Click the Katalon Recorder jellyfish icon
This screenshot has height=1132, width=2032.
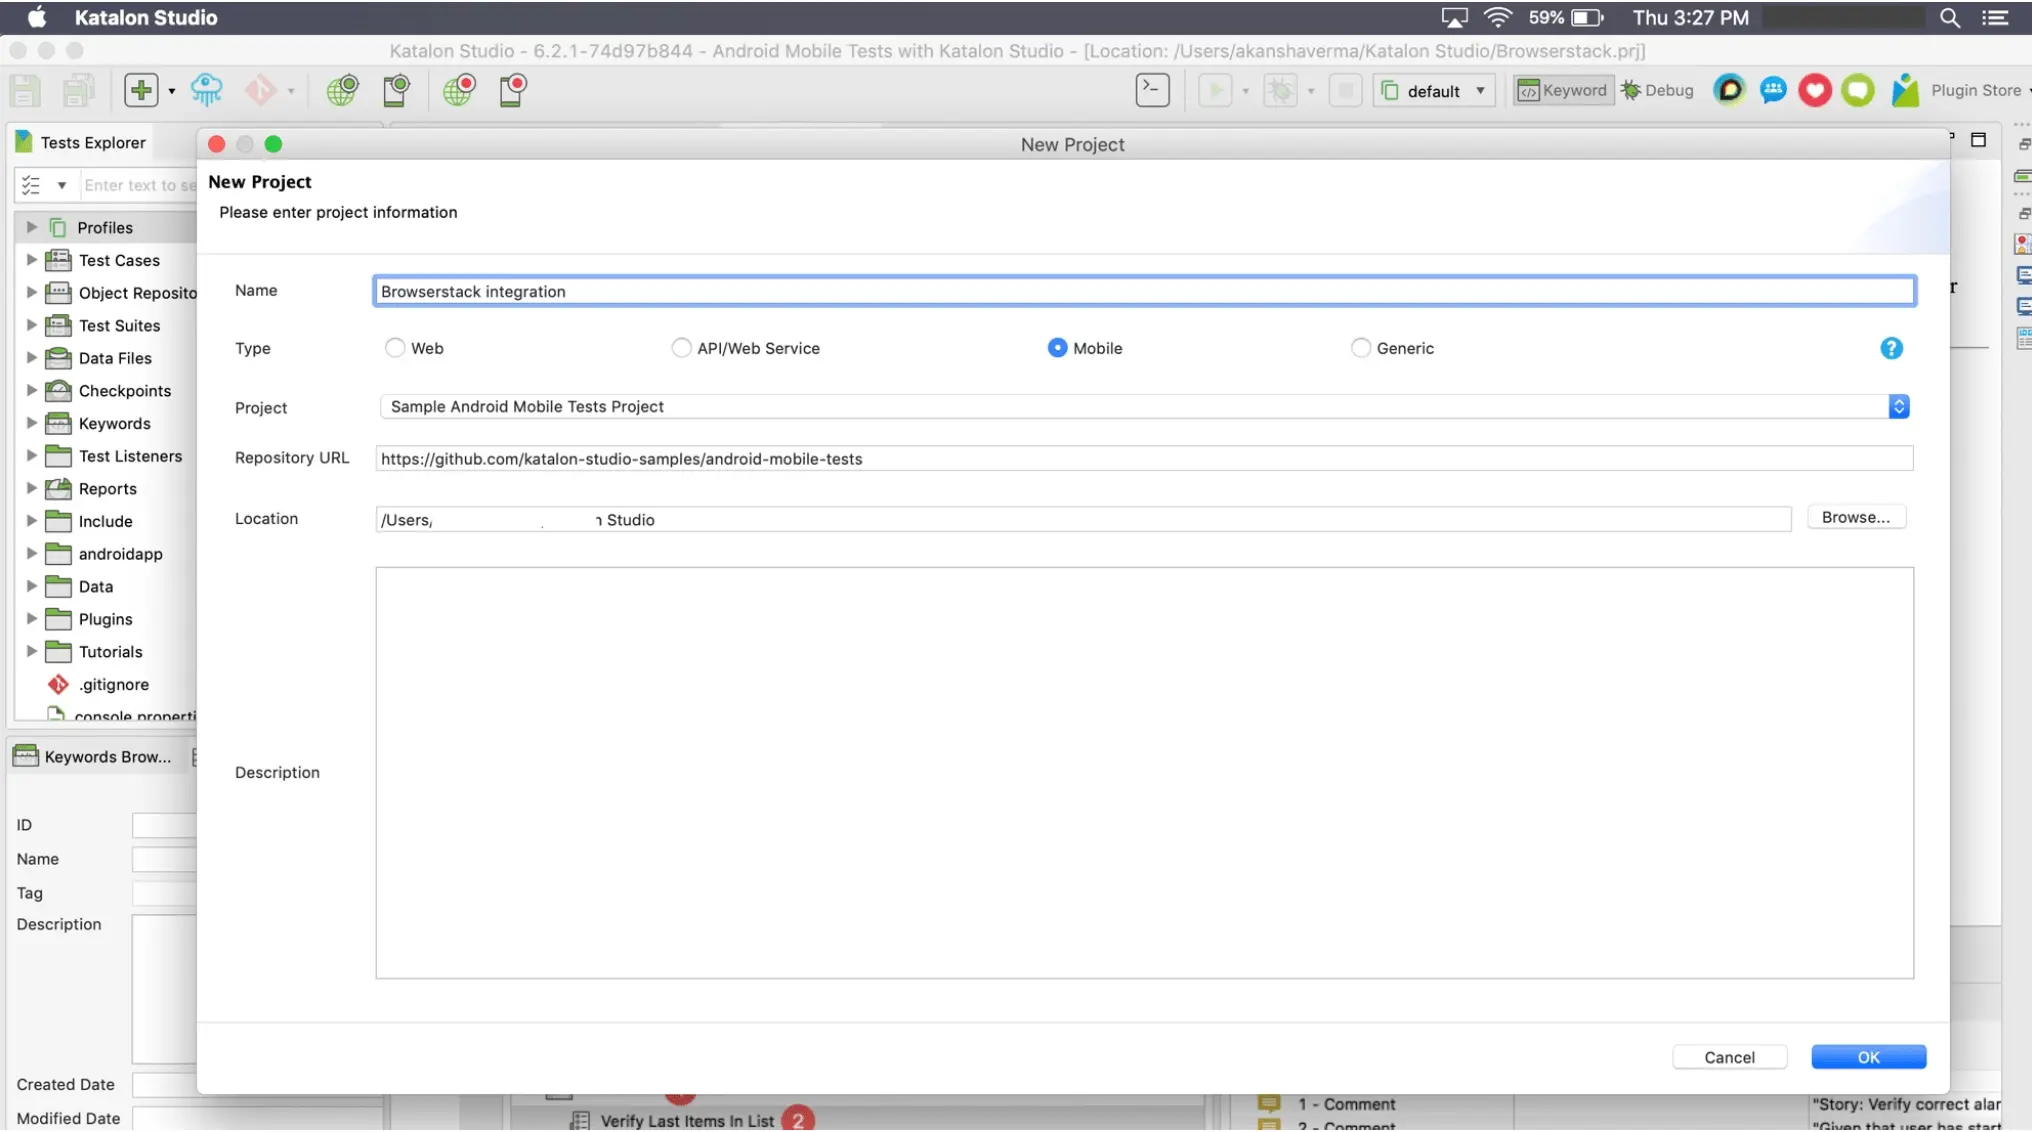pos(206,90)
